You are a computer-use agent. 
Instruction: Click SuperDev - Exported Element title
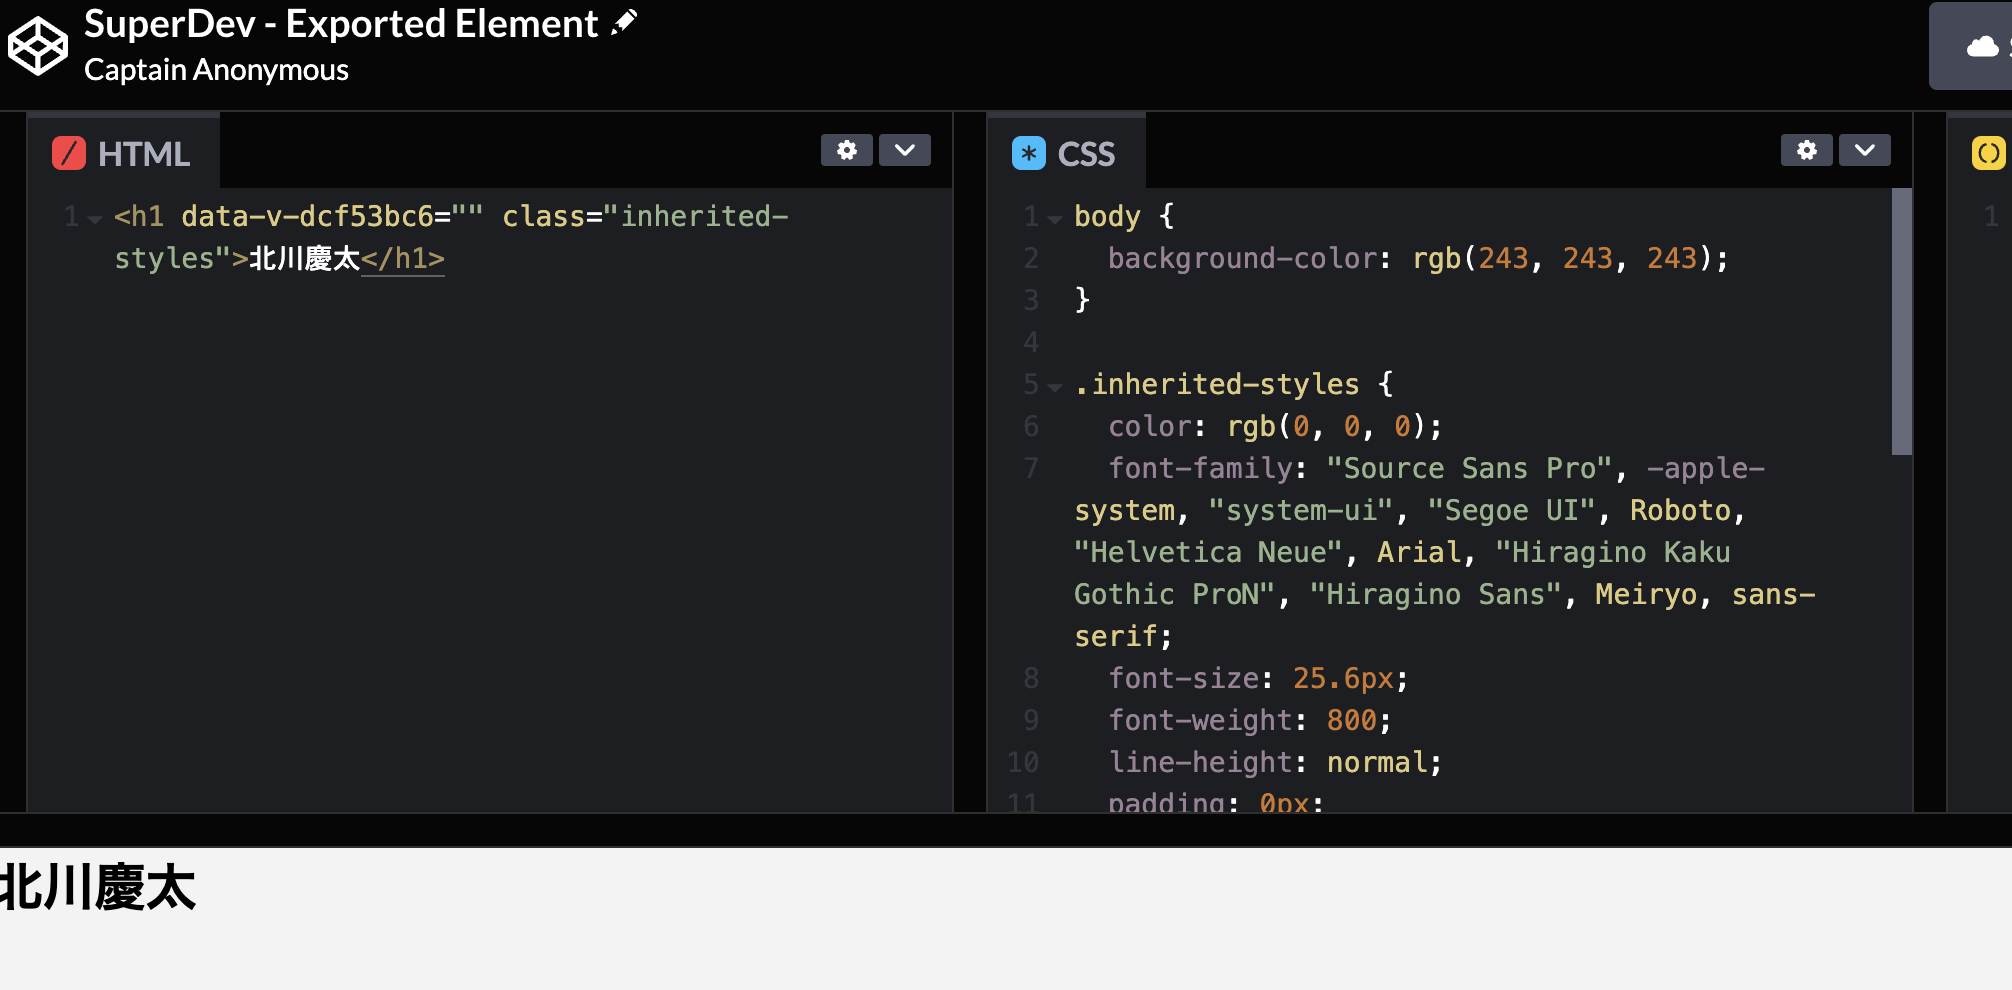[x=341, y=24]
